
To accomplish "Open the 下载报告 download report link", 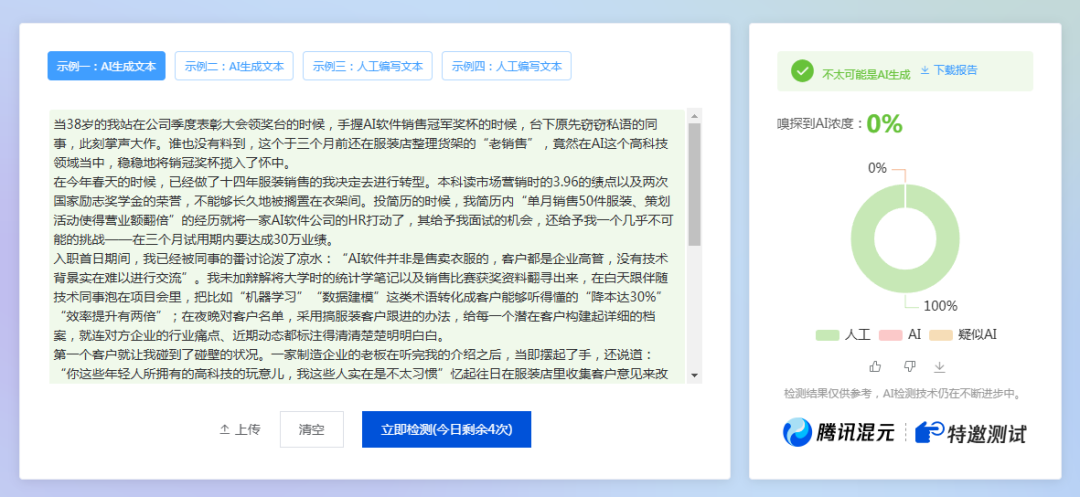I will [x=955, y=71].
